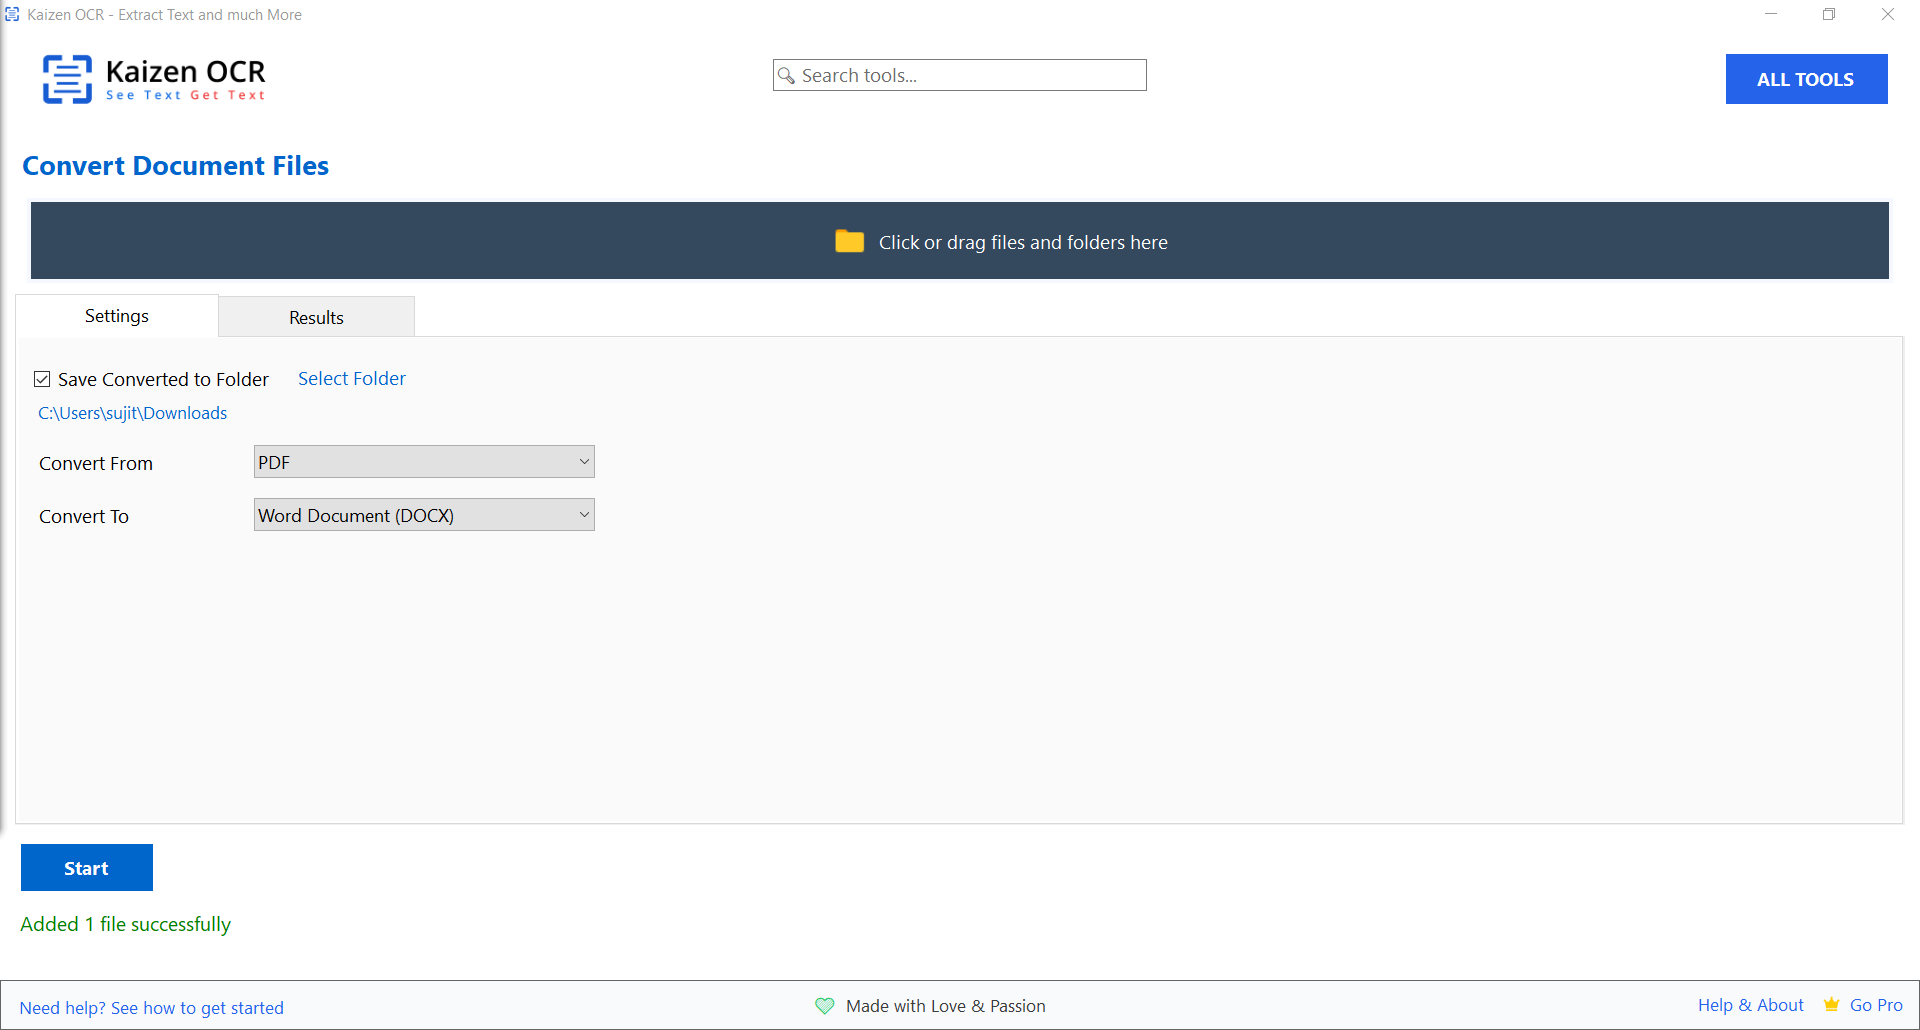The height and width of the screenshot is (1030, 1920).
Task: Click the search tools input field
Action: tap(960, 75)
